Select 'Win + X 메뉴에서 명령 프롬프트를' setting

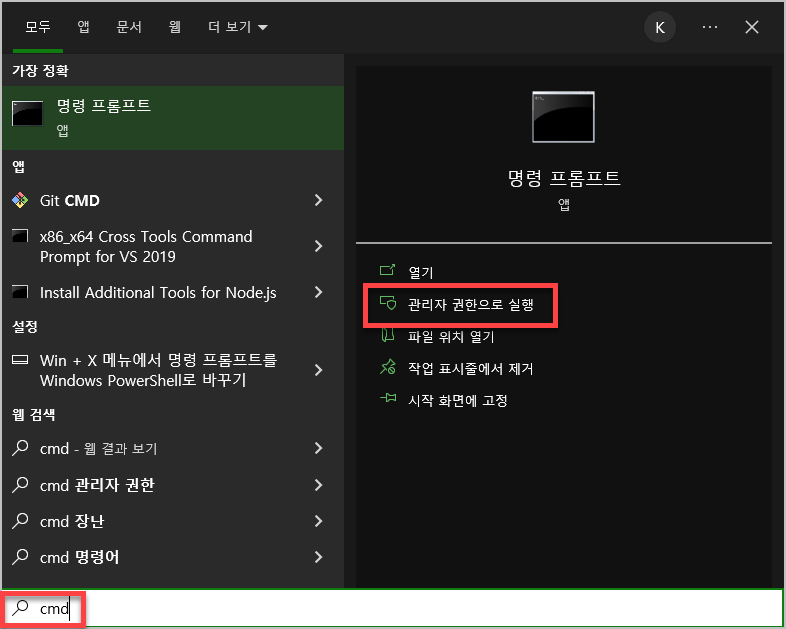(x=158, y=370)
